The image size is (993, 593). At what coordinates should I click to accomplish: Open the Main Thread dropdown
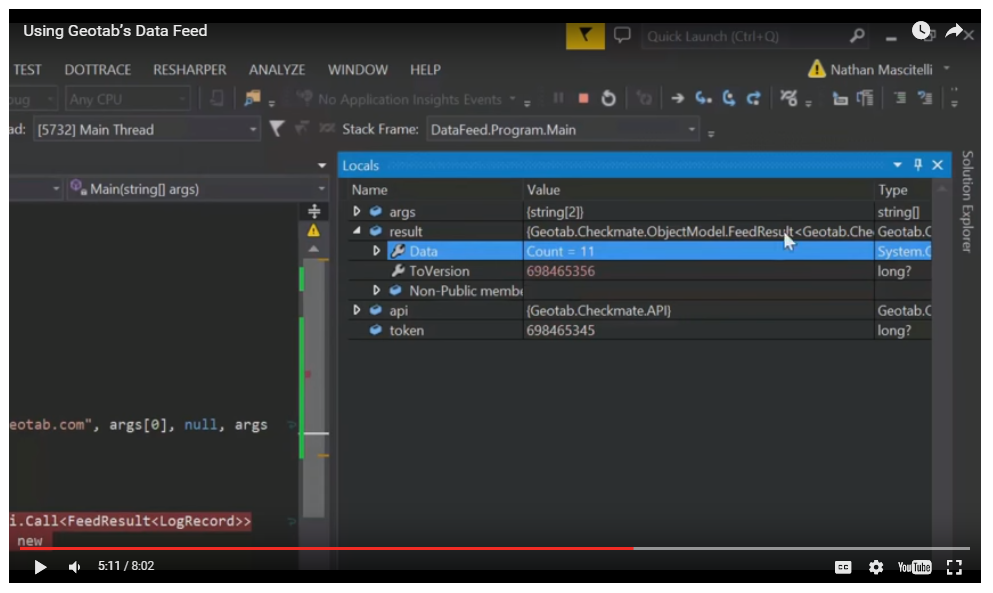click(x=253, y=129)
